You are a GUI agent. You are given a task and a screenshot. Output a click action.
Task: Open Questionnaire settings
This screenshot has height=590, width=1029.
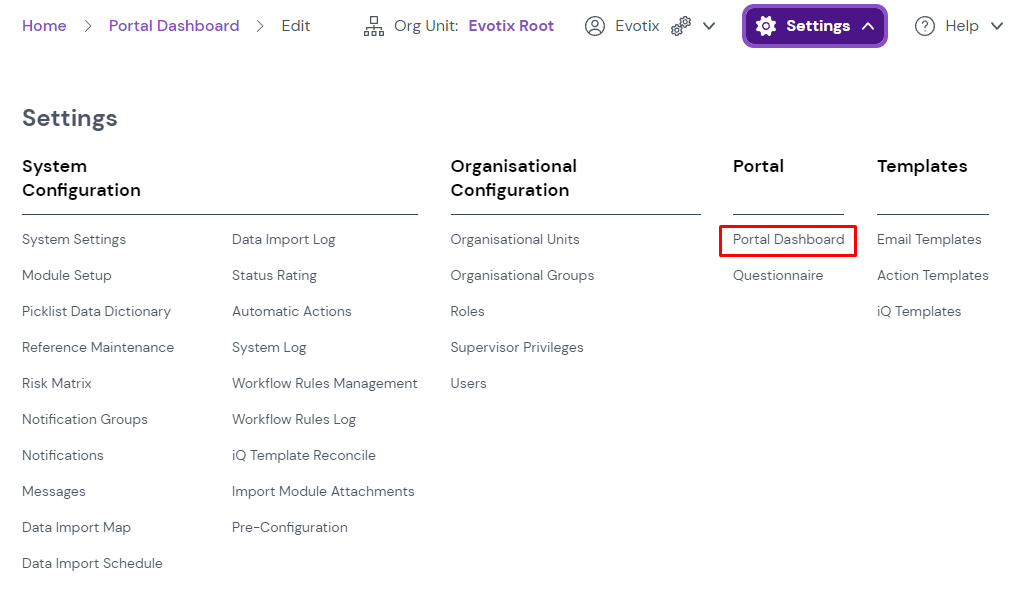coord(778,276)
